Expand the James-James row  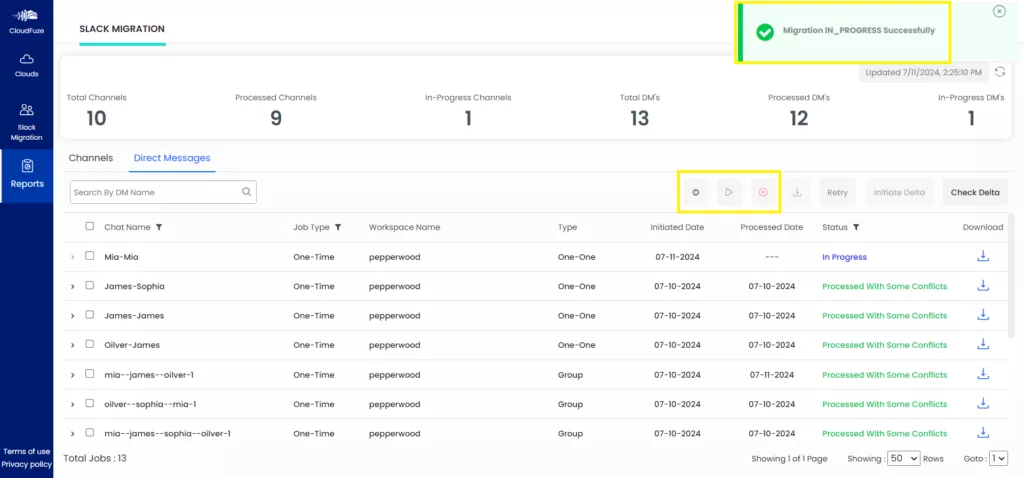click(72, 316)
